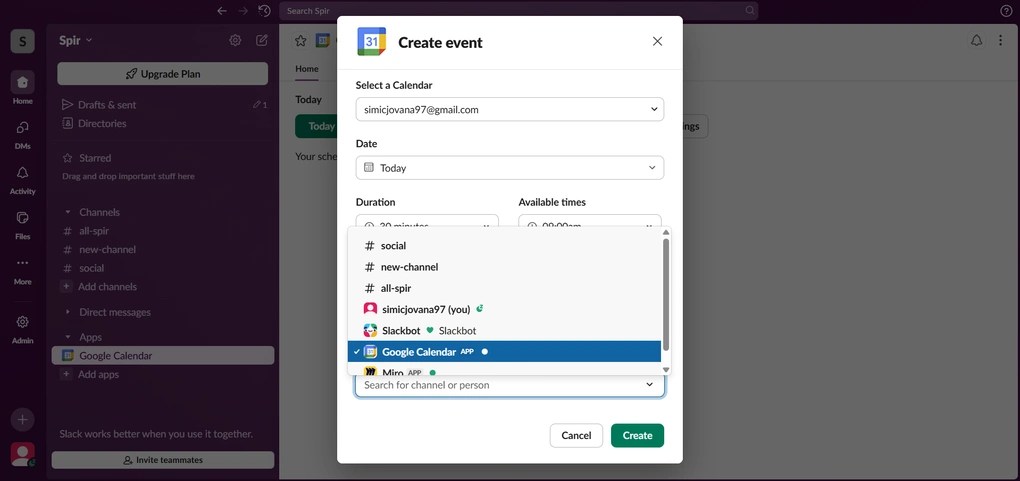This screenshot has width=1020, height=481.
Task: Click the plus icon next to Add channels
Action: click(x=66, y=286)
